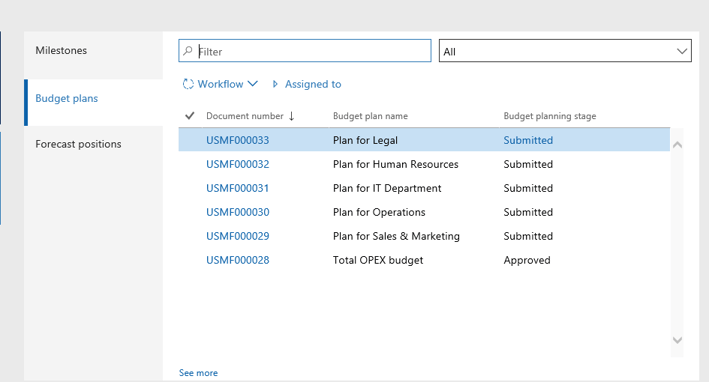The image size is (709, 382).
Task: Open the Milestones tab
Action: pyautogui.click(x=93, y=50)
